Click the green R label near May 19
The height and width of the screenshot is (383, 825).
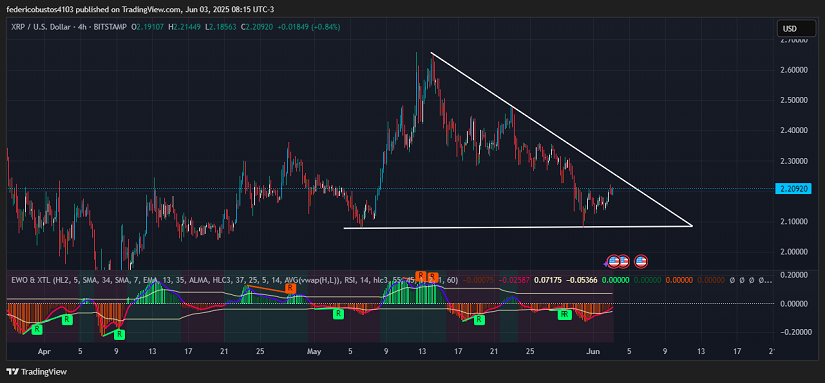[479, 319]
